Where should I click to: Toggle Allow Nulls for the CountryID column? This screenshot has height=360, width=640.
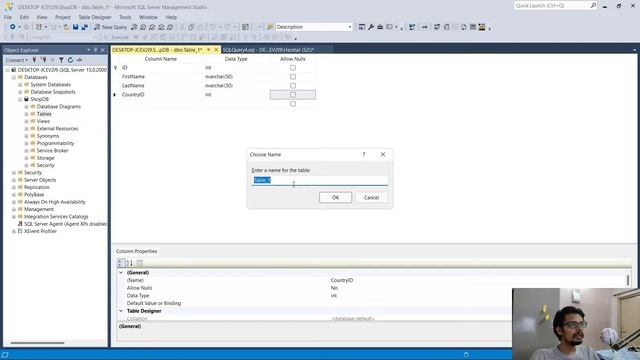coord(293,95)
